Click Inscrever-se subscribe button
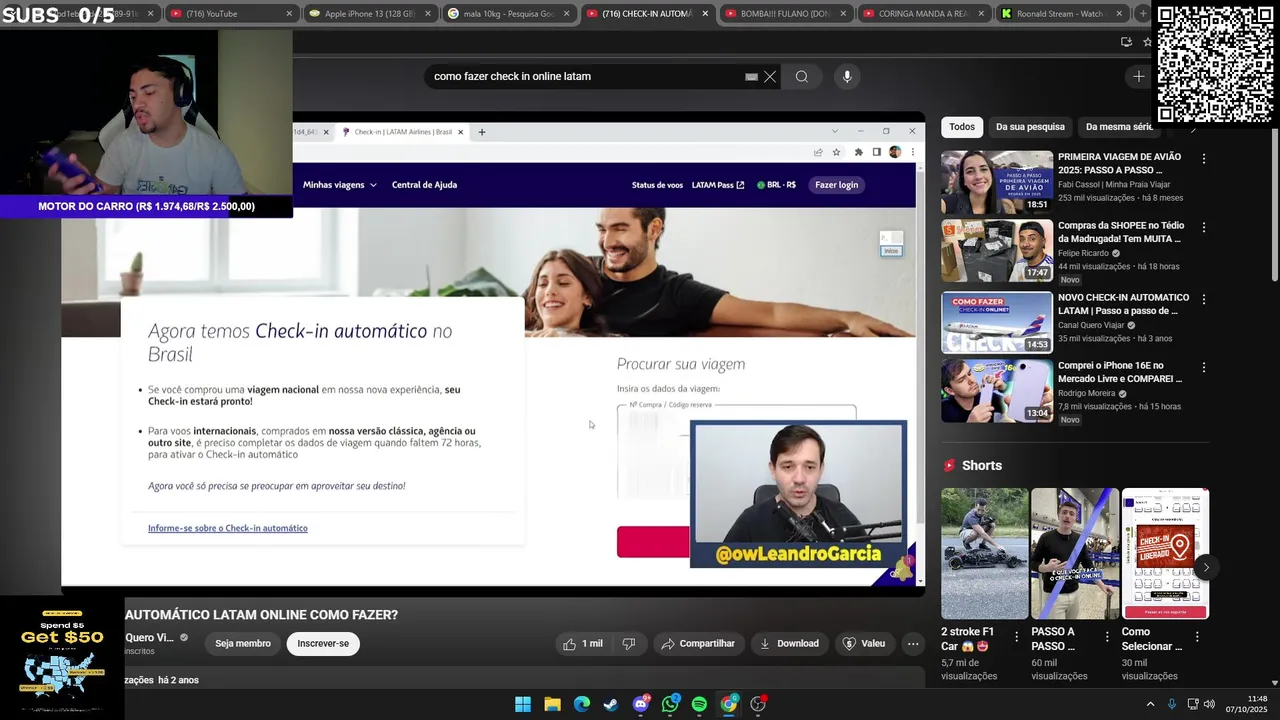Viewport: 1280px width, 720px height. point(323,644)
